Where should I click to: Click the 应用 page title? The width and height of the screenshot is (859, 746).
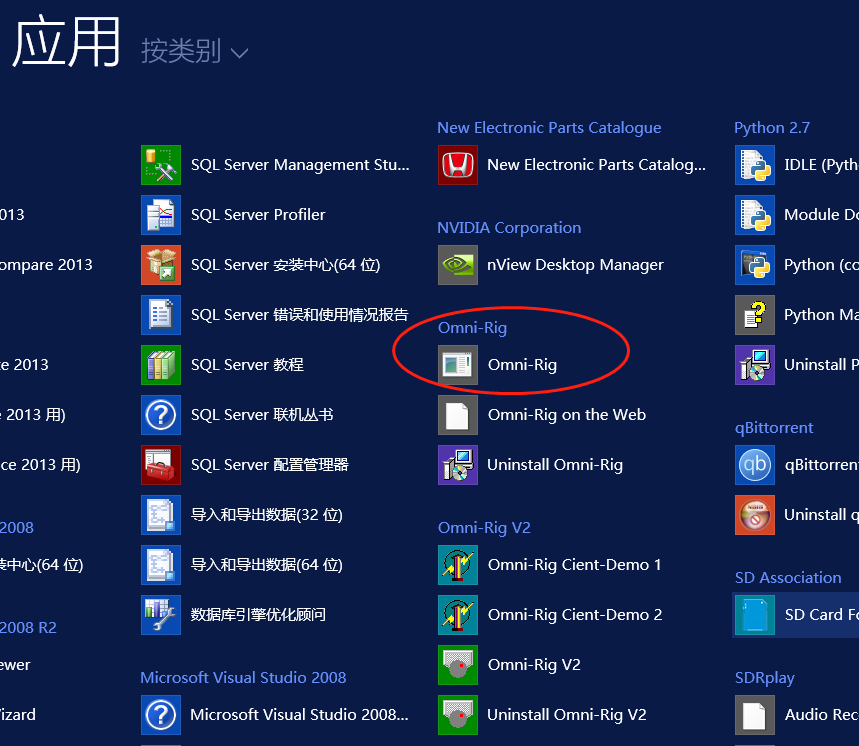click(x=66, y=42)
